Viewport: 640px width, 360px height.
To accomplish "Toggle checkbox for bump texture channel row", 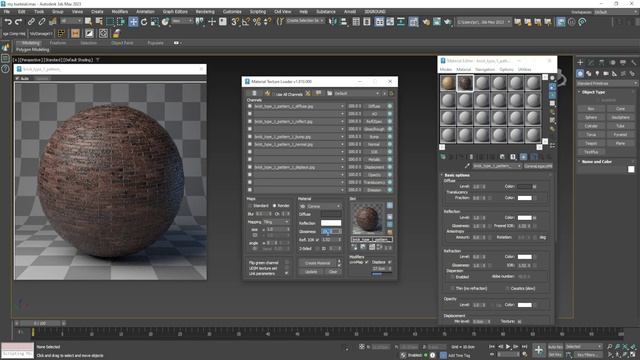I will 250,137.
